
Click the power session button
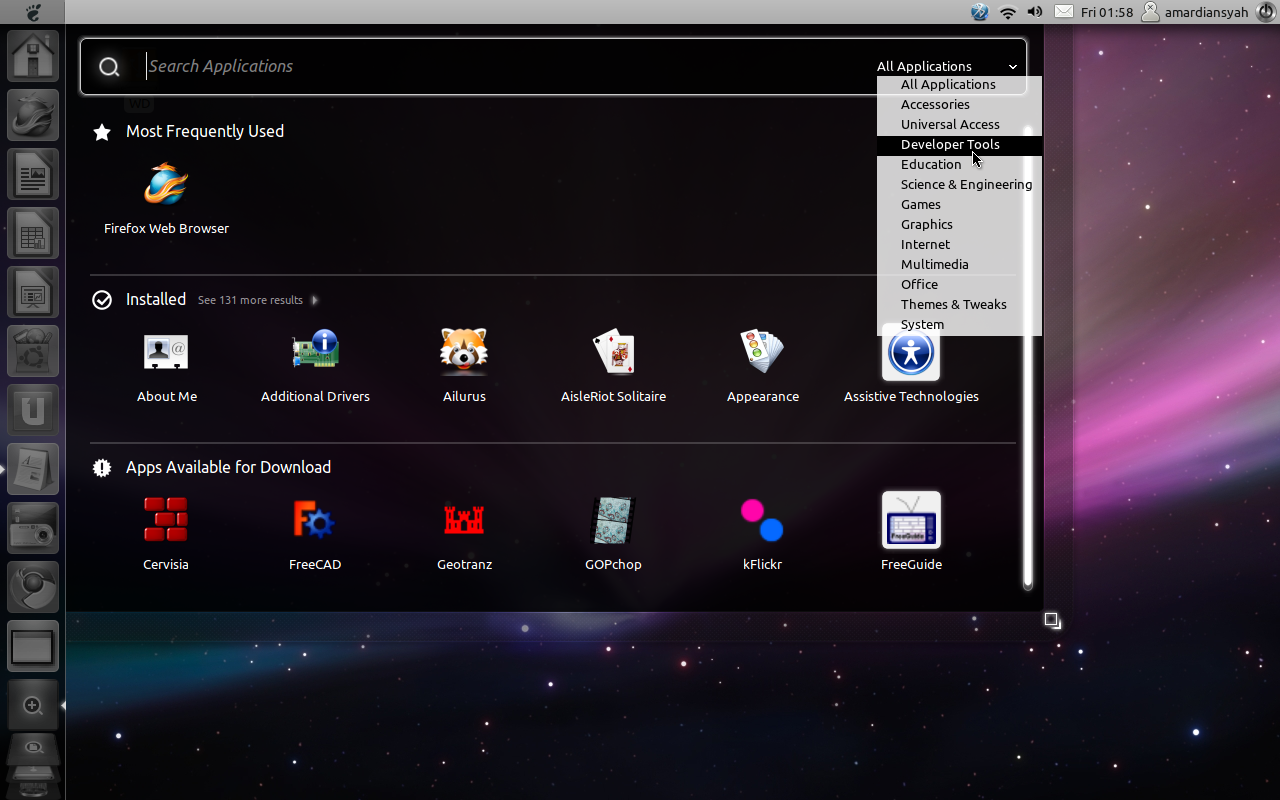pos(1266,12)
